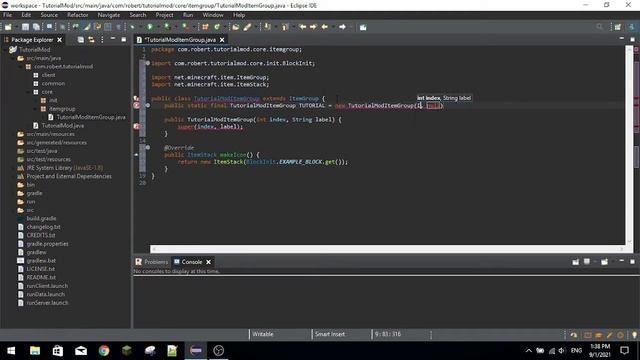
Task: Open Package Explorer View Menu dots
Action: [x=102, y=40]
